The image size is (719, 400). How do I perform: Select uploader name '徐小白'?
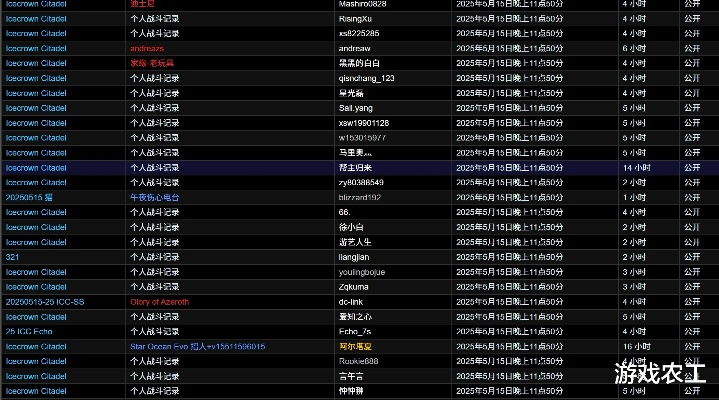click(351, 227)
